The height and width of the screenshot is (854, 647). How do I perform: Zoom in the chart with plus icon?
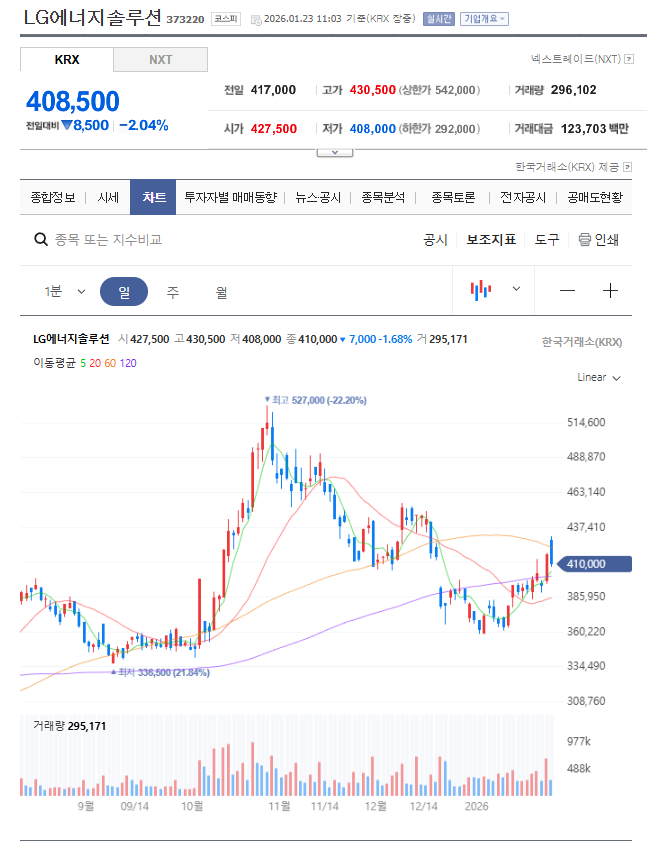[x=611, y=291]
